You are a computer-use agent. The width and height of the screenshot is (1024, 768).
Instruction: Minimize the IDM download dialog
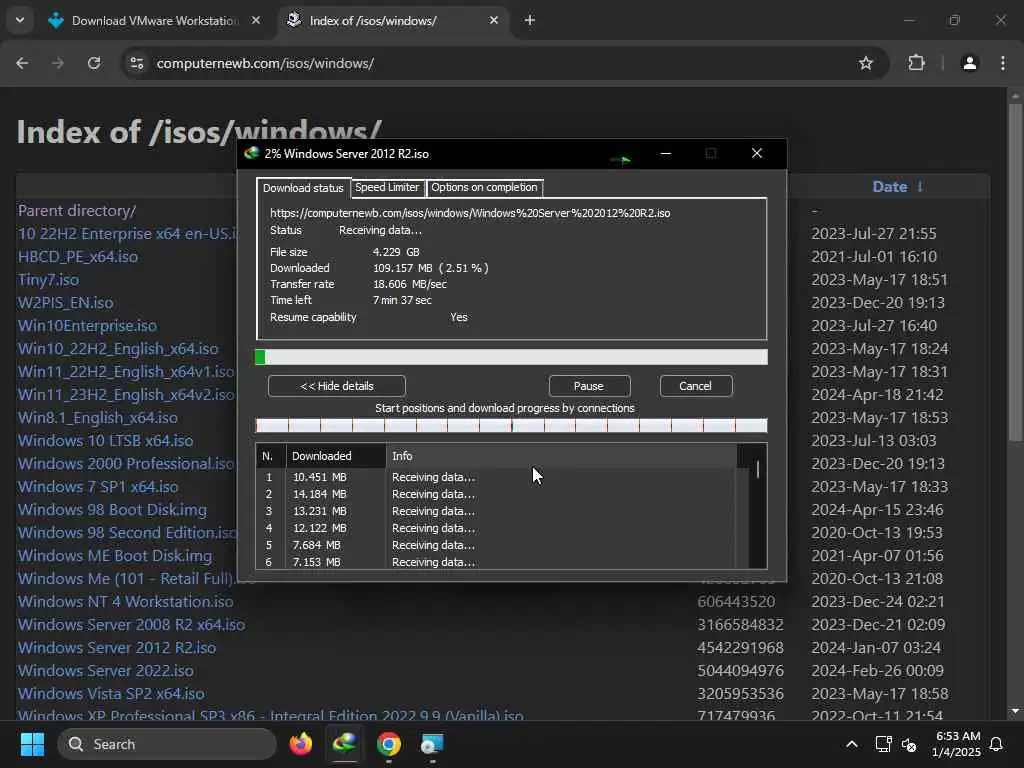tap(665, 153)
